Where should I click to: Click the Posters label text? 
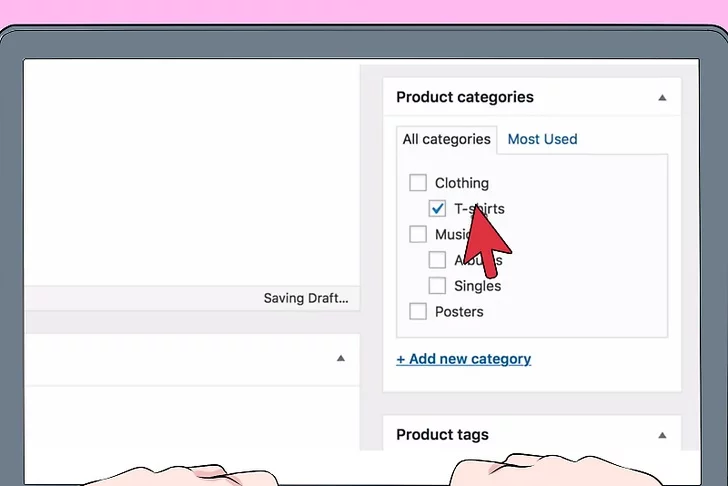(459, 312)
